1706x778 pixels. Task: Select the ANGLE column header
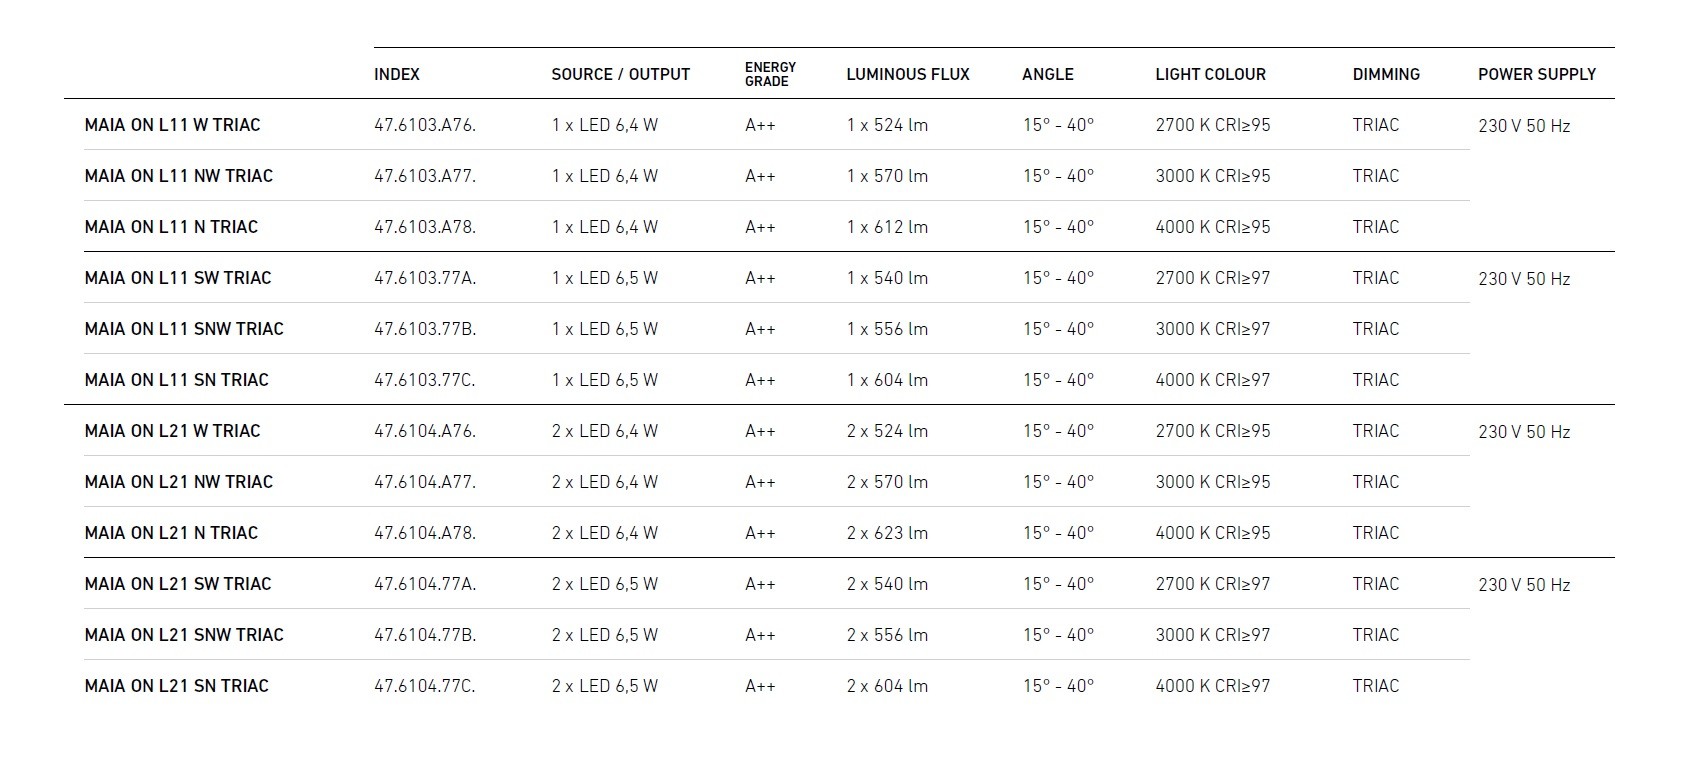click(1047, 74)
